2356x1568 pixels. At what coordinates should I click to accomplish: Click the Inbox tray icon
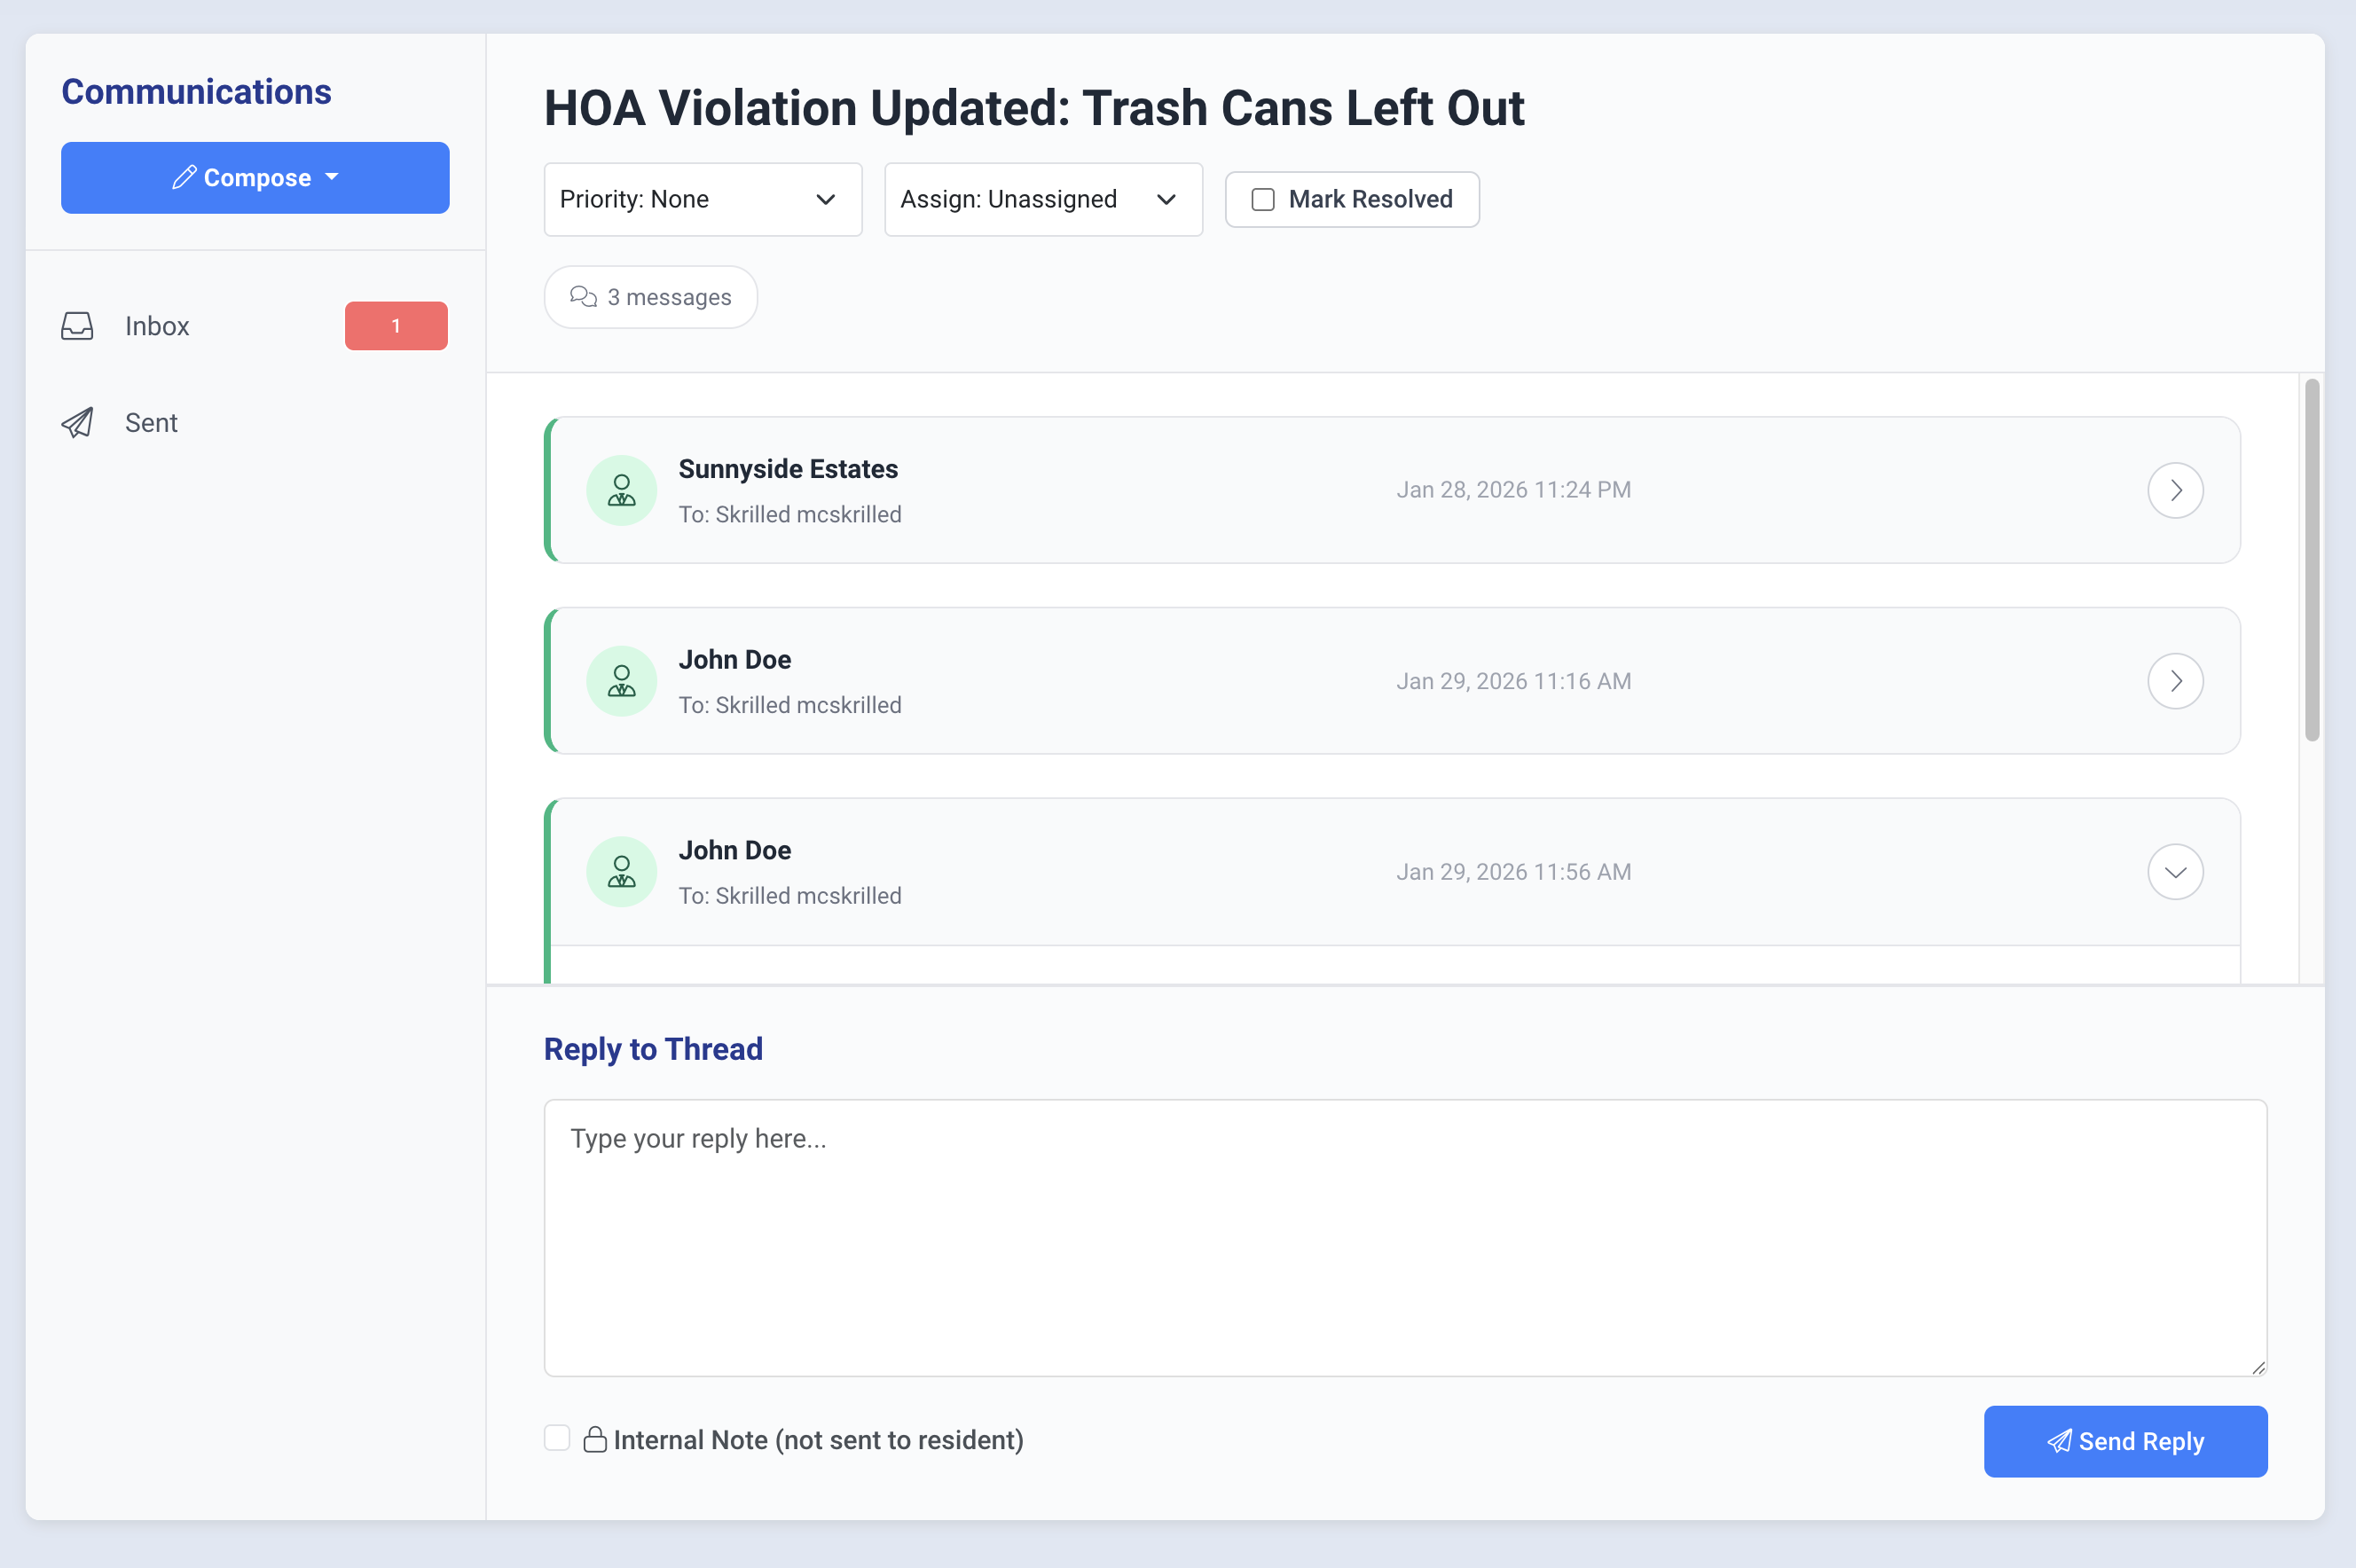click(x=77, y=326)
